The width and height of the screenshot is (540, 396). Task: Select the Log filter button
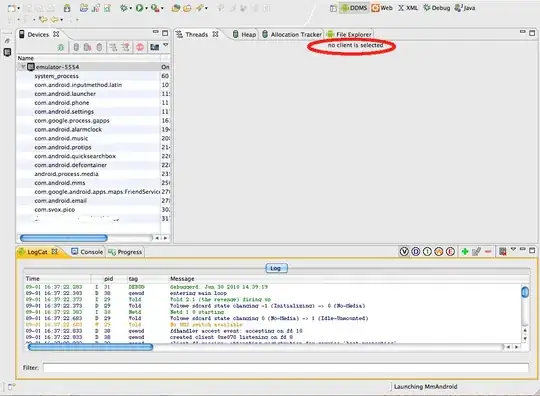tap(276, 268)
